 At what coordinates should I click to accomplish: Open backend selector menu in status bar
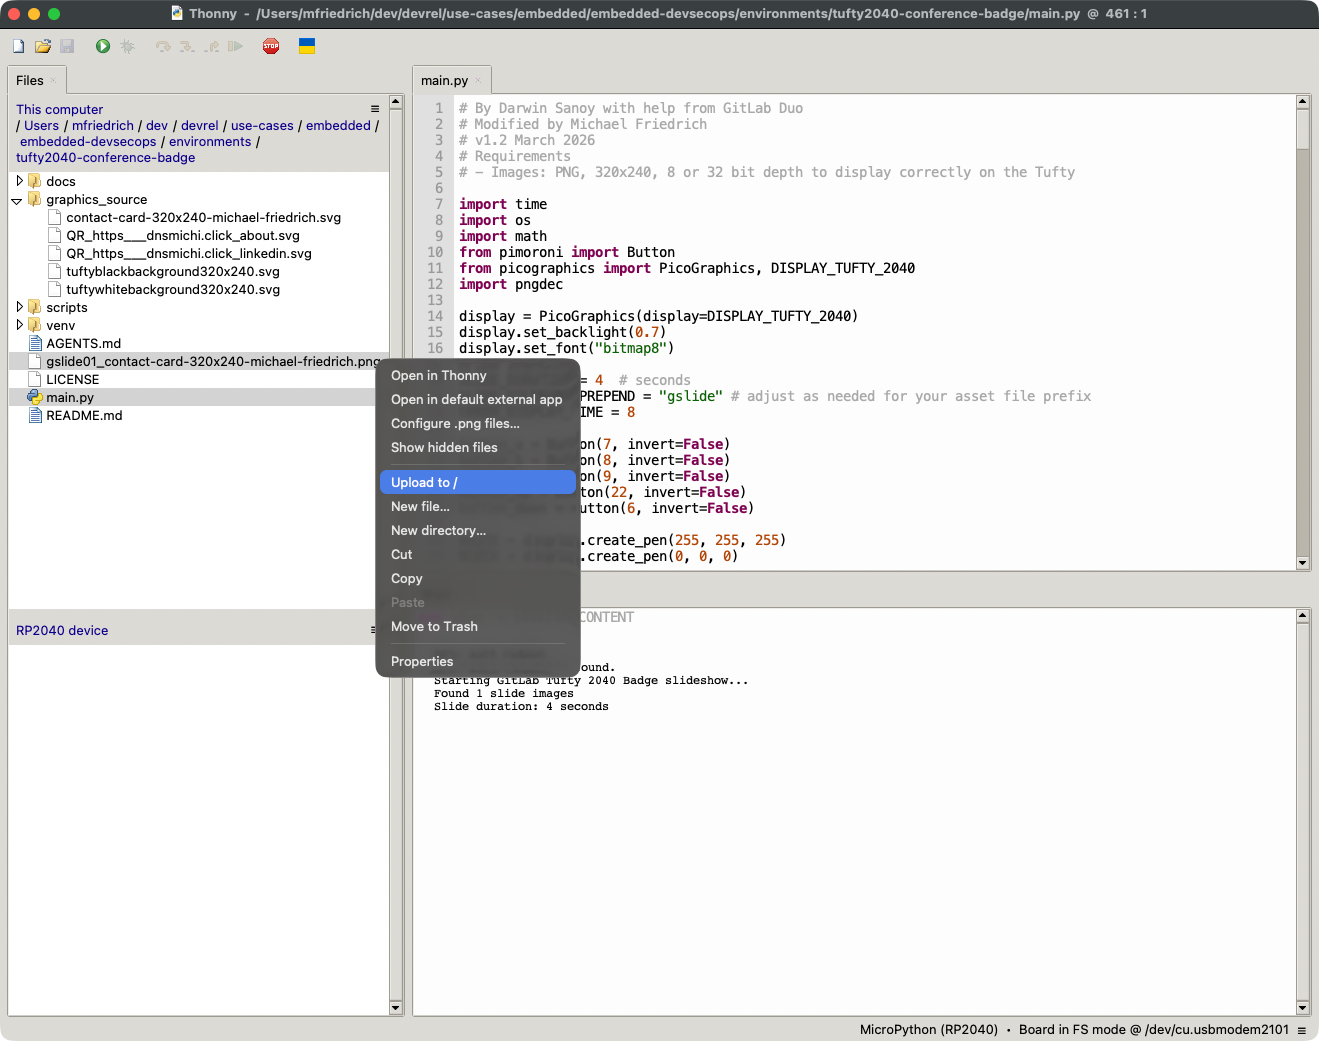pyautogui.click(x=1301, y=1030)
